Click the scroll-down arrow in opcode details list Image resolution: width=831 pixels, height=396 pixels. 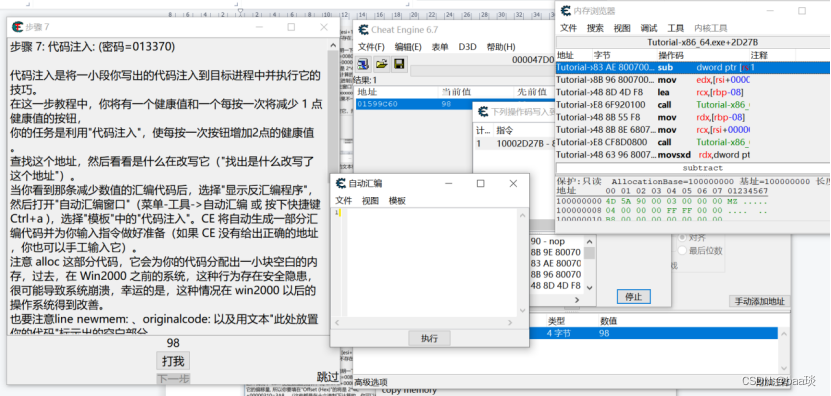coord(589,287)
